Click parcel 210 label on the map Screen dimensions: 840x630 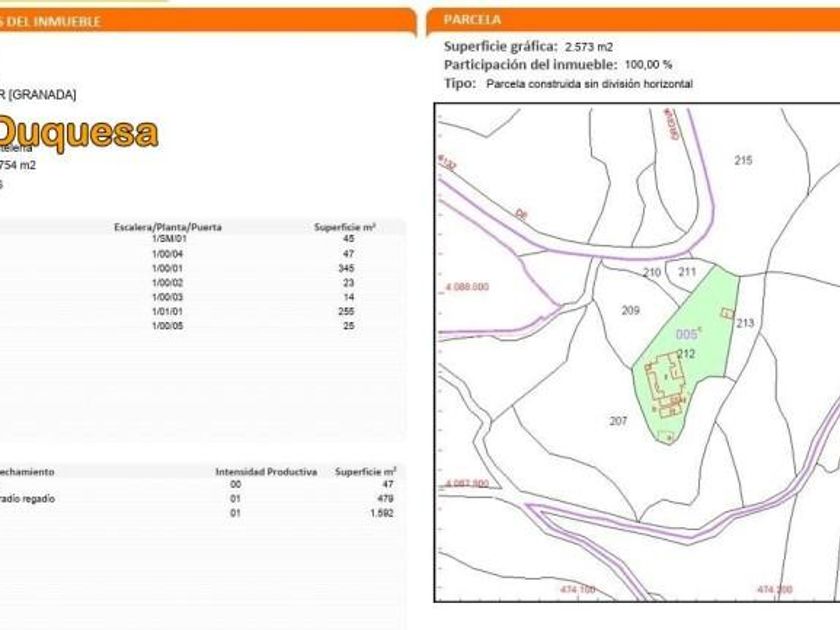point(652,272)
